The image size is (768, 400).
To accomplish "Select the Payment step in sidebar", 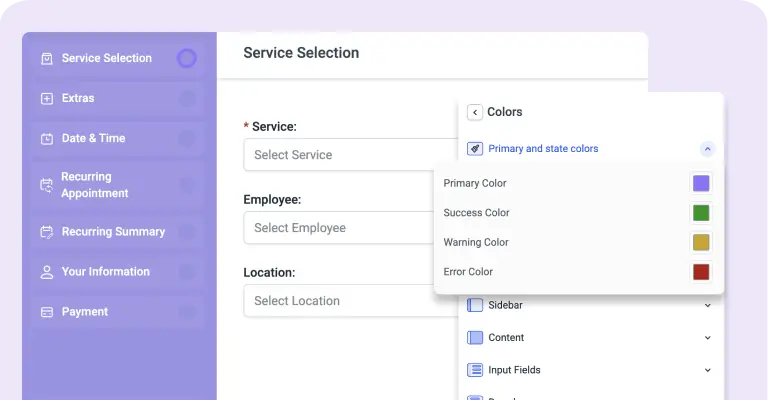I will 118,312.
